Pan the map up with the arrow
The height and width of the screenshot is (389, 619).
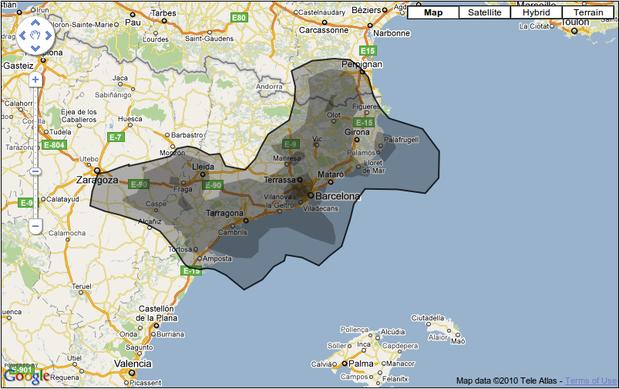point(36,22)
